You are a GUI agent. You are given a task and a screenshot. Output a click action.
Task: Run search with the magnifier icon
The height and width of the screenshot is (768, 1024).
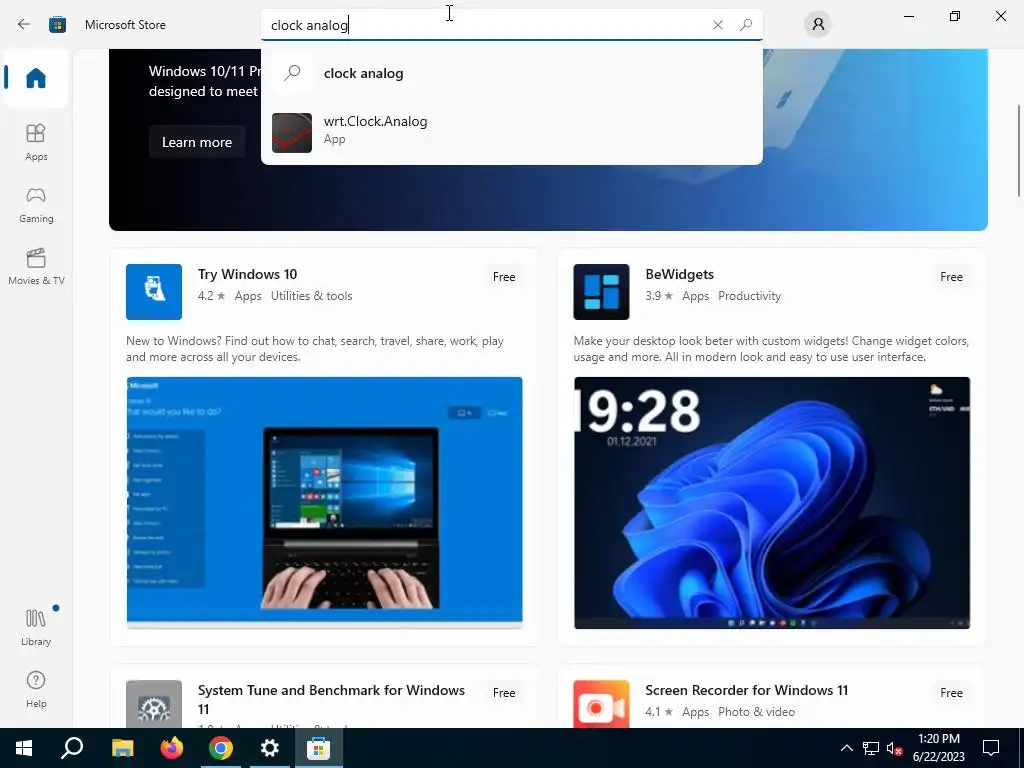pos(746,25)
